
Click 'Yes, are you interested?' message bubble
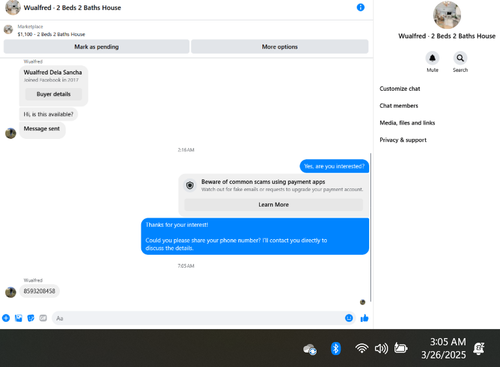(x=334, y=166)
